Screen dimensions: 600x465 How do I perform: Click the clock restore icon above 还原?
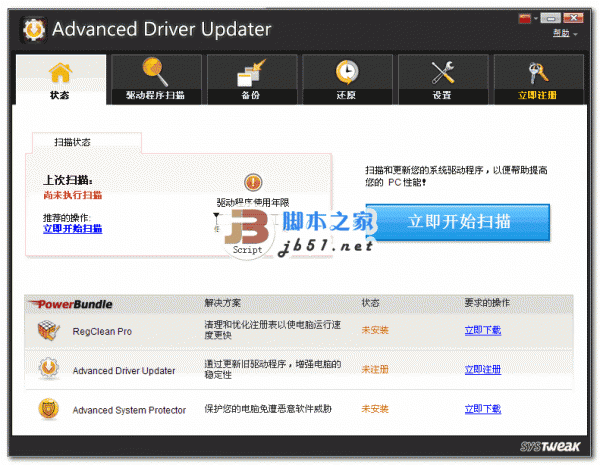pos(347,72)
